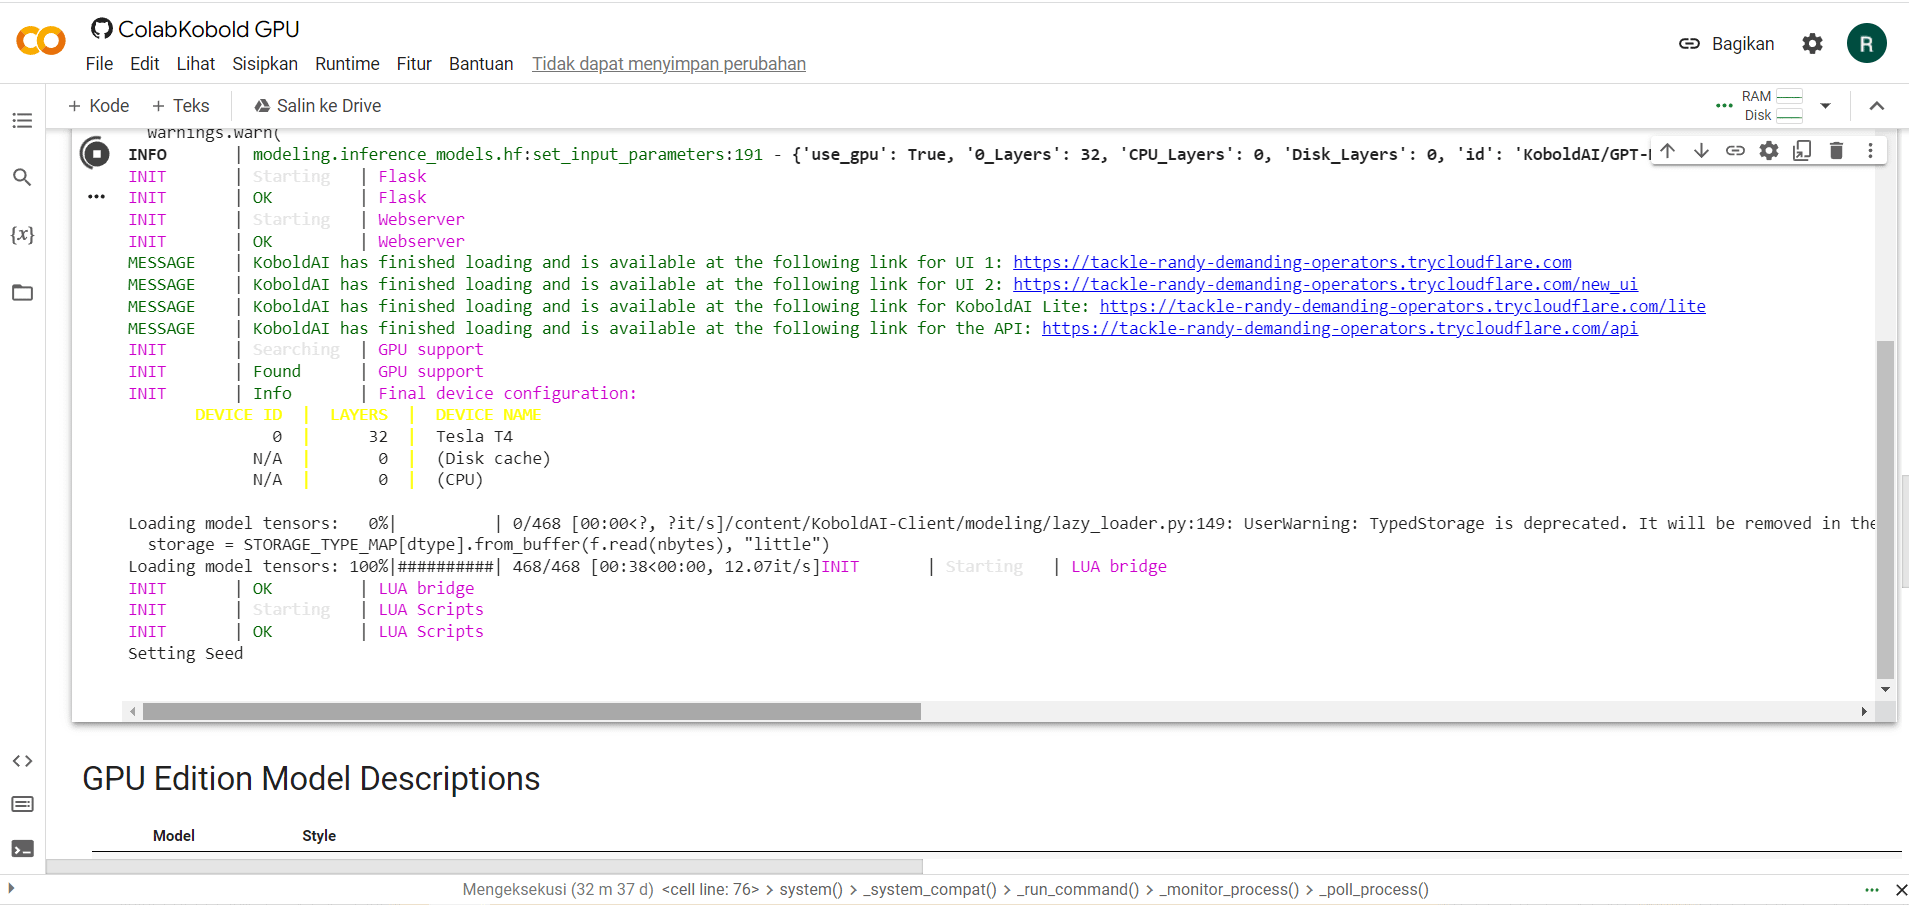Image resolution: width=1909 pixels, height=905 pixels.
Task: Open the Runtime menu
Action: [347, 64]
